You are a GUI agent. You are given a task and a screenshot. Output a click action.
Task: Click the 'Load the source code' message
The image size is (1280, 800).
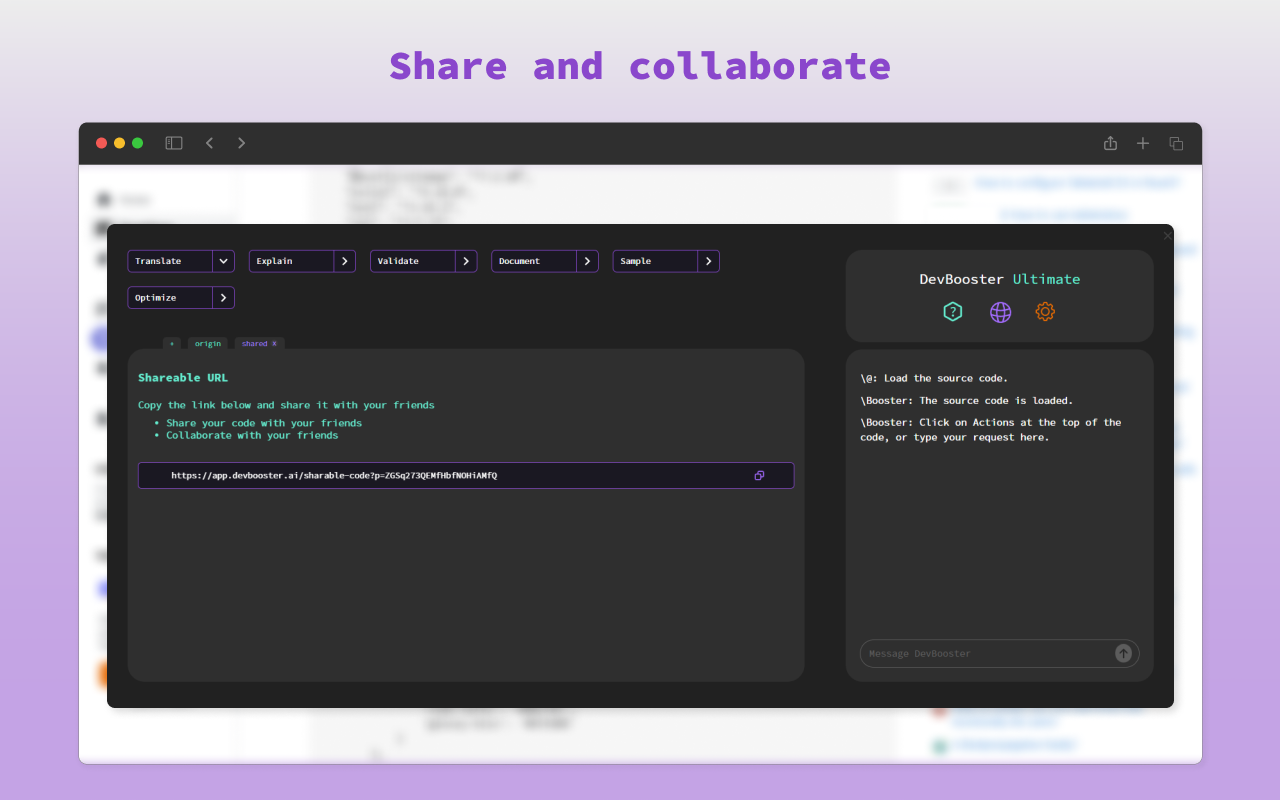pyautogui.click(x=934, y=379)
